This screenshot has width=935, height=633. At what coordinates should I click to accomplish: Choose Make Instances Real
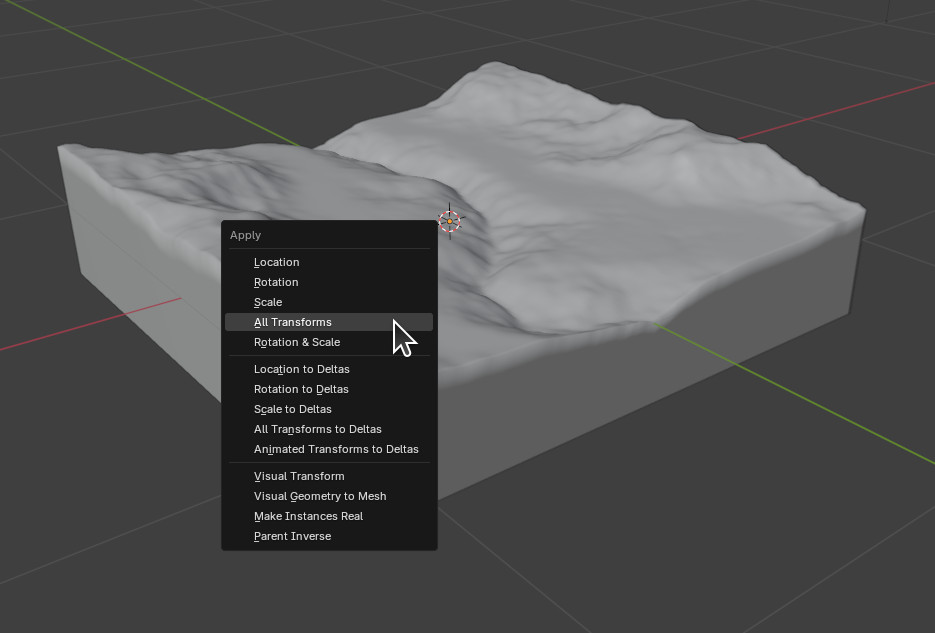pos(308,516)
